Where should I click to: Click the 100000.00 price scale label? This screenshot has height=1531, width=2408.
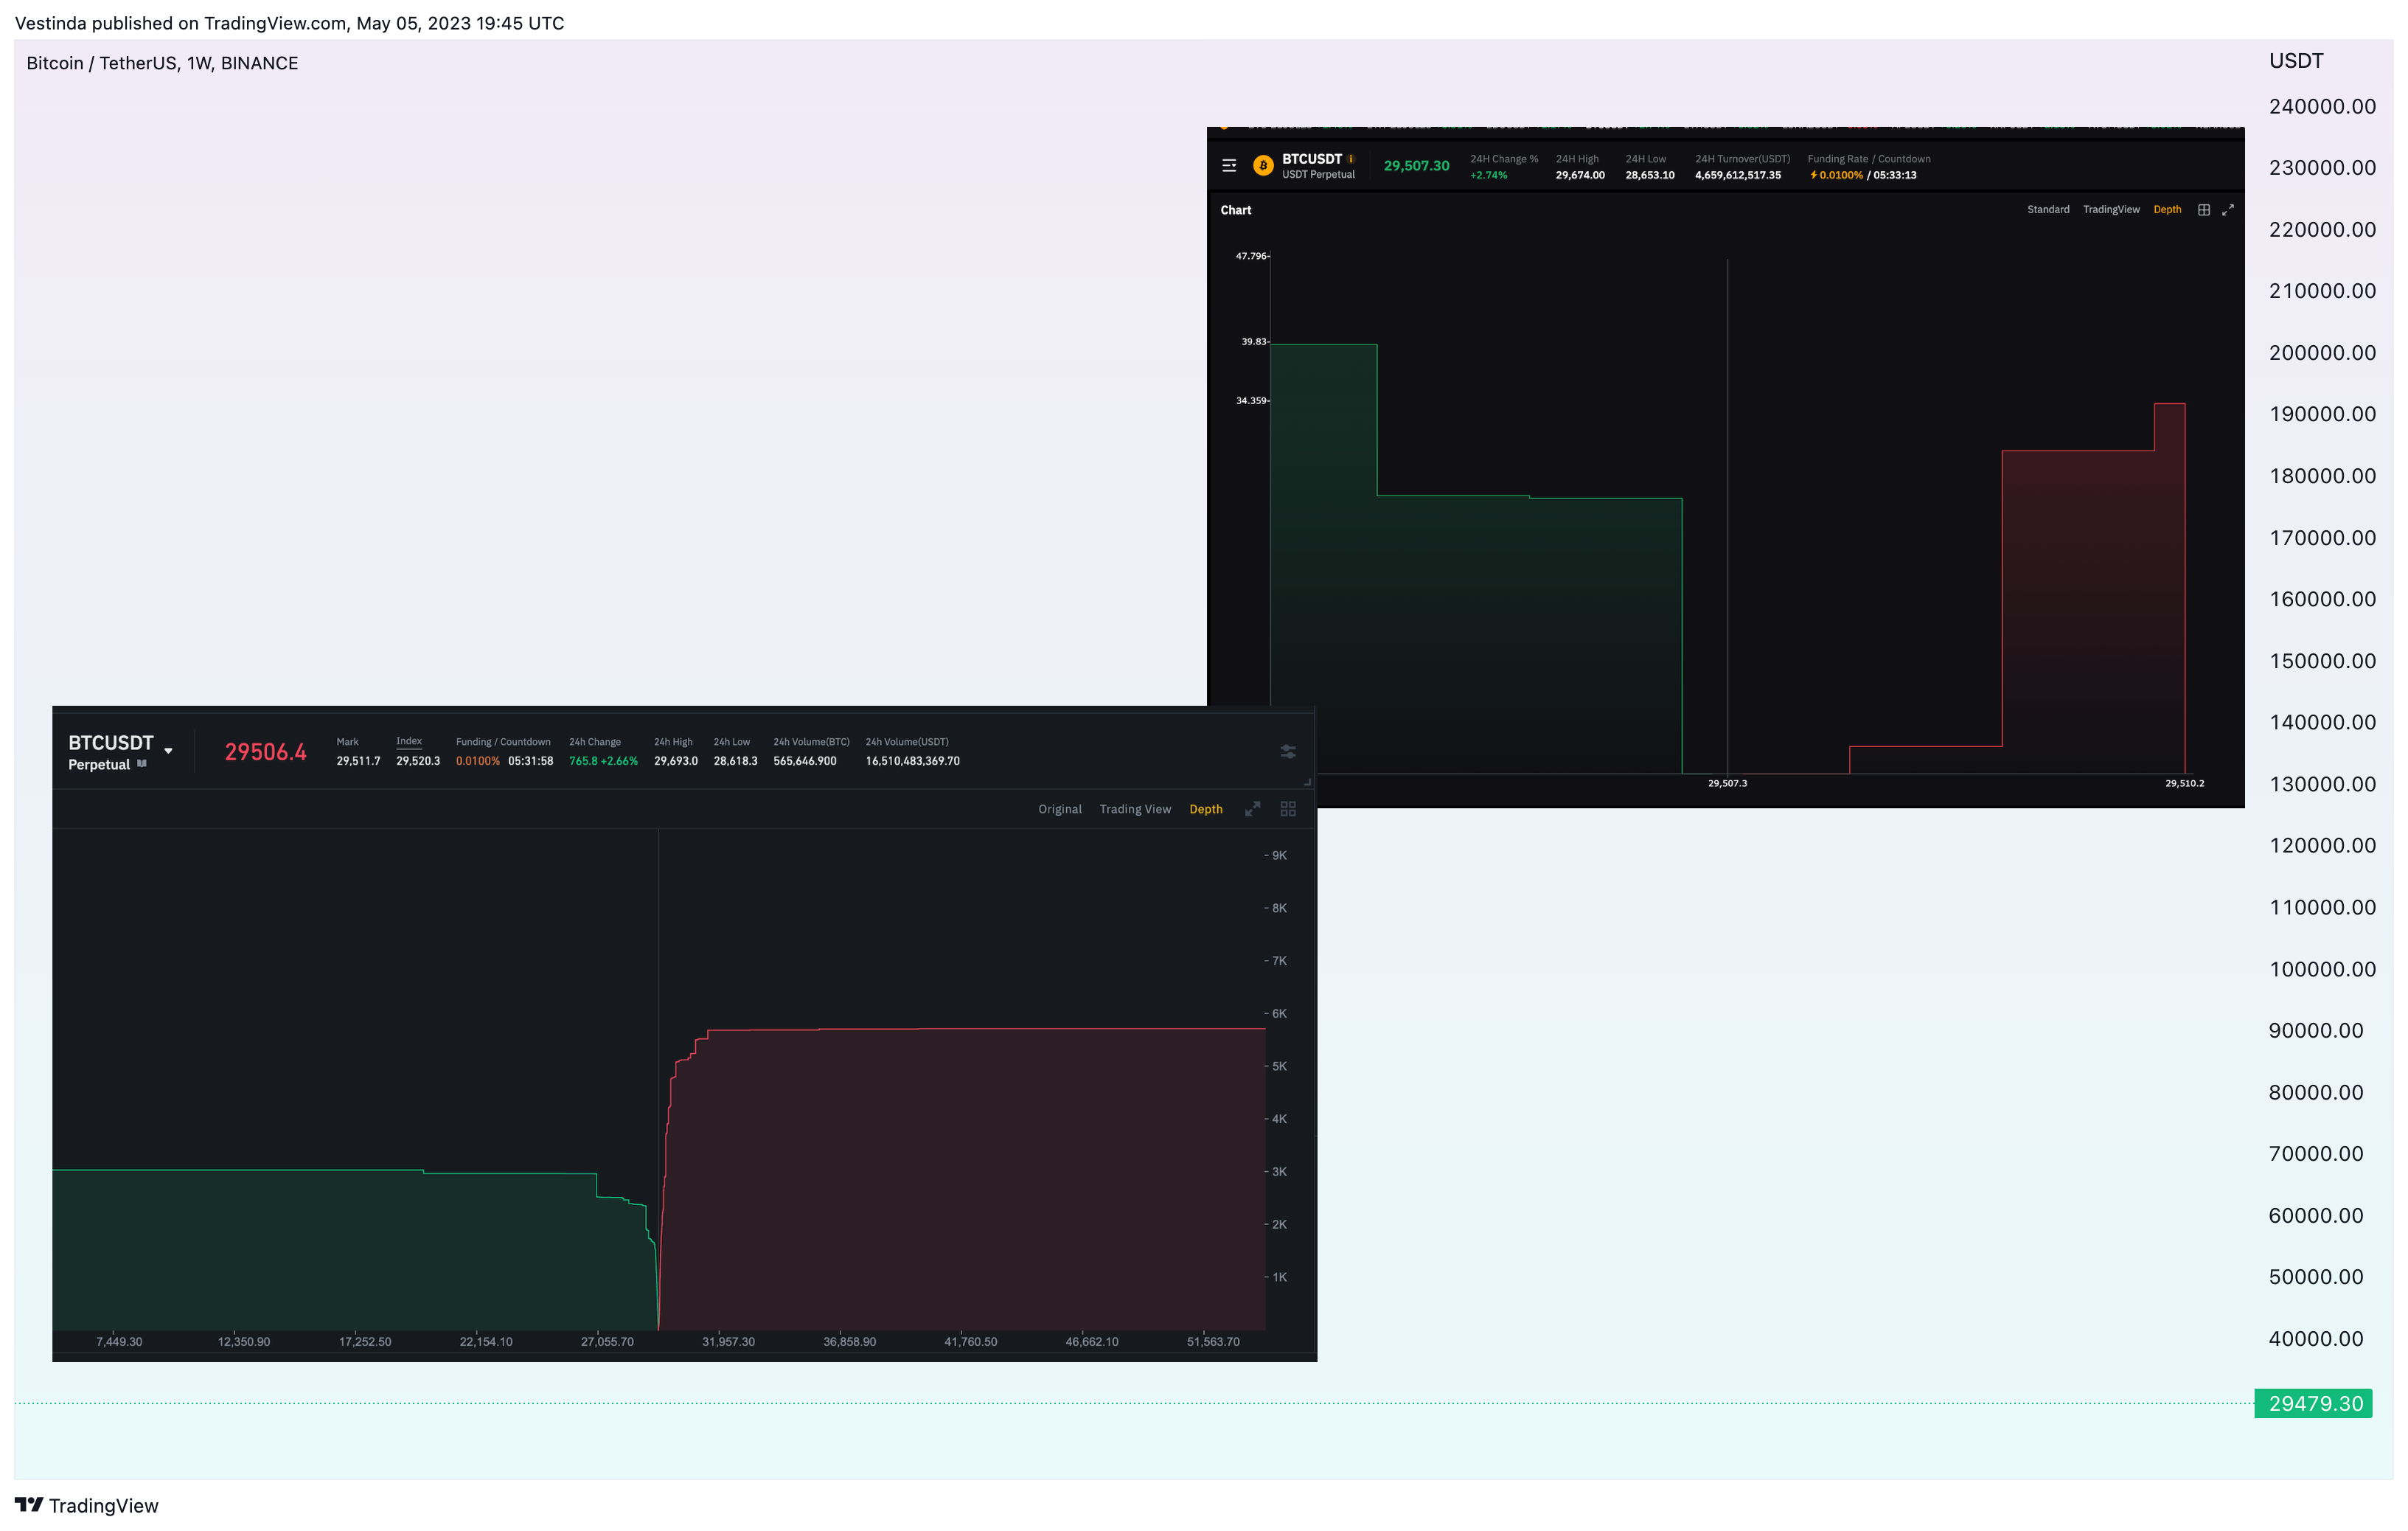[x=2322, y=969]
